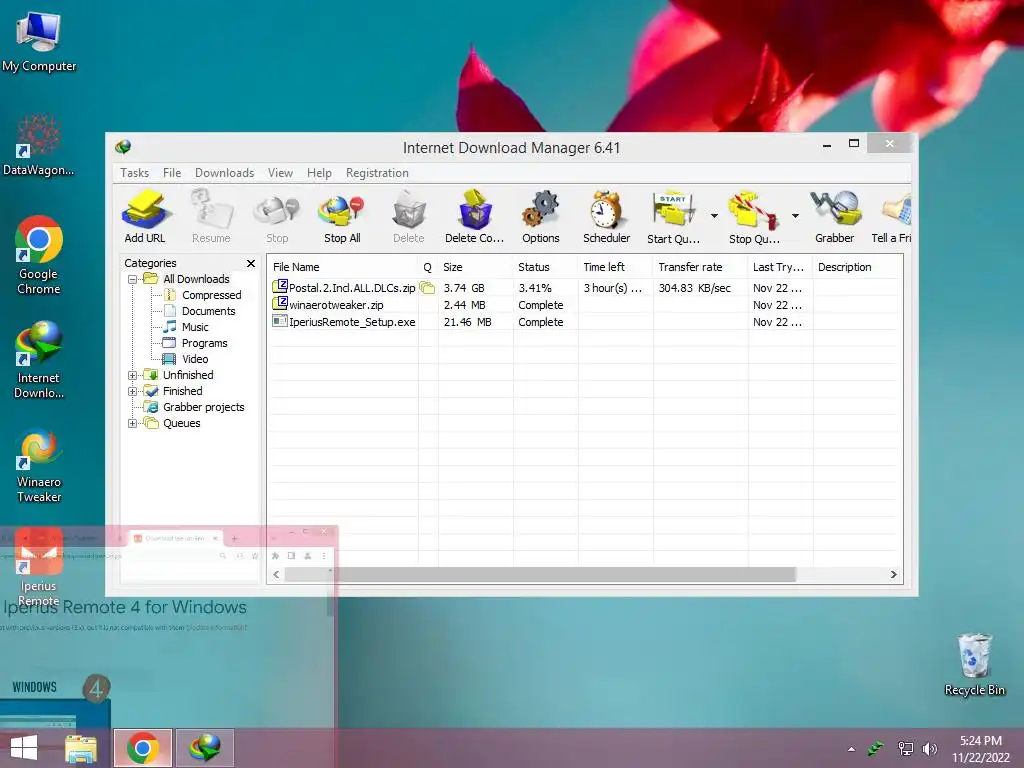Open Internet Download Manager desktop shortcut
The image size is (1024, 768).
[x=39, y=360]
